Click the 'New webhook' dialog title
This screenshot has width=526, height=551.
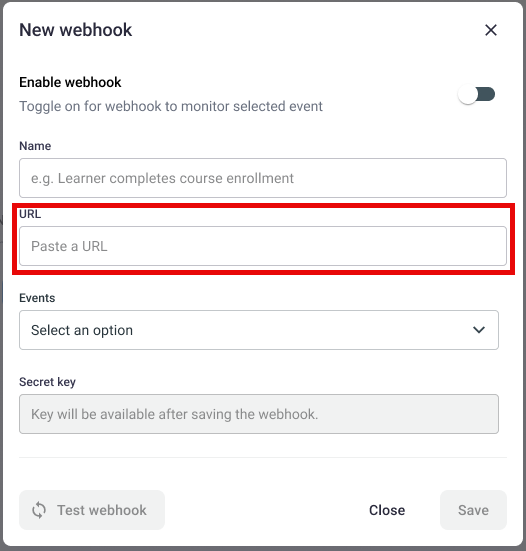coord(76,30)
